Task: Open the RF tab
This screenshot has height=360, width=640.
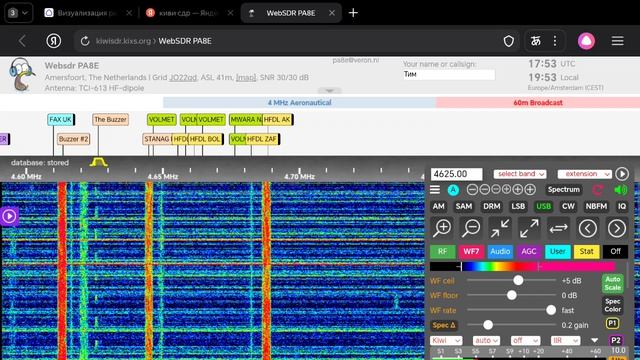Action: 442,251
